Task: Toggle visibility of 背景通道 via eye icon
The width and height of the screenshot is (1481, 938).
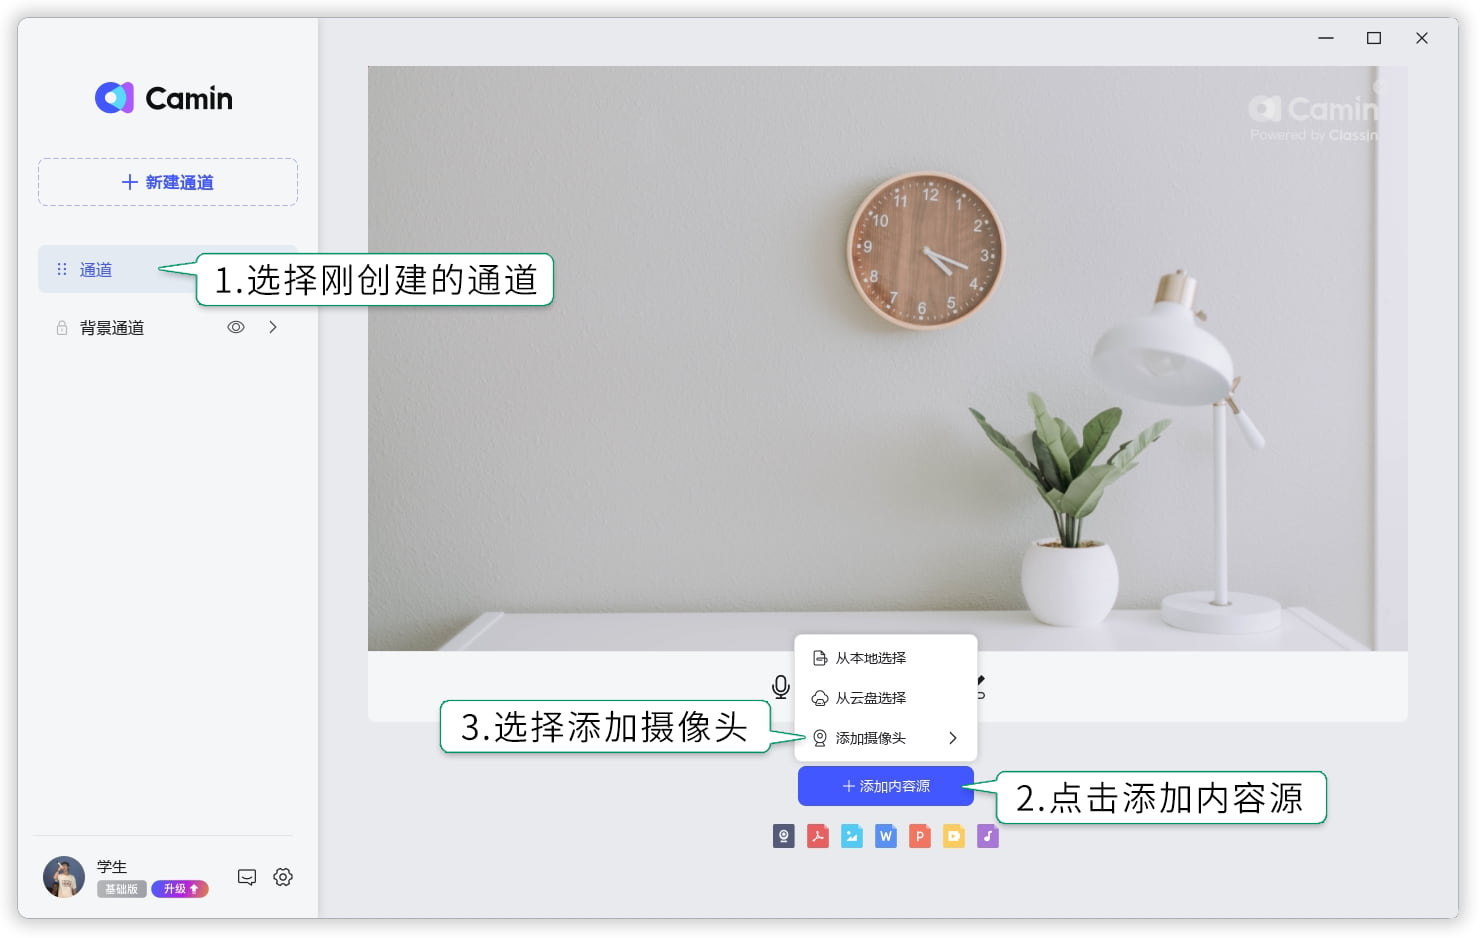Action: tap(236, 327)
